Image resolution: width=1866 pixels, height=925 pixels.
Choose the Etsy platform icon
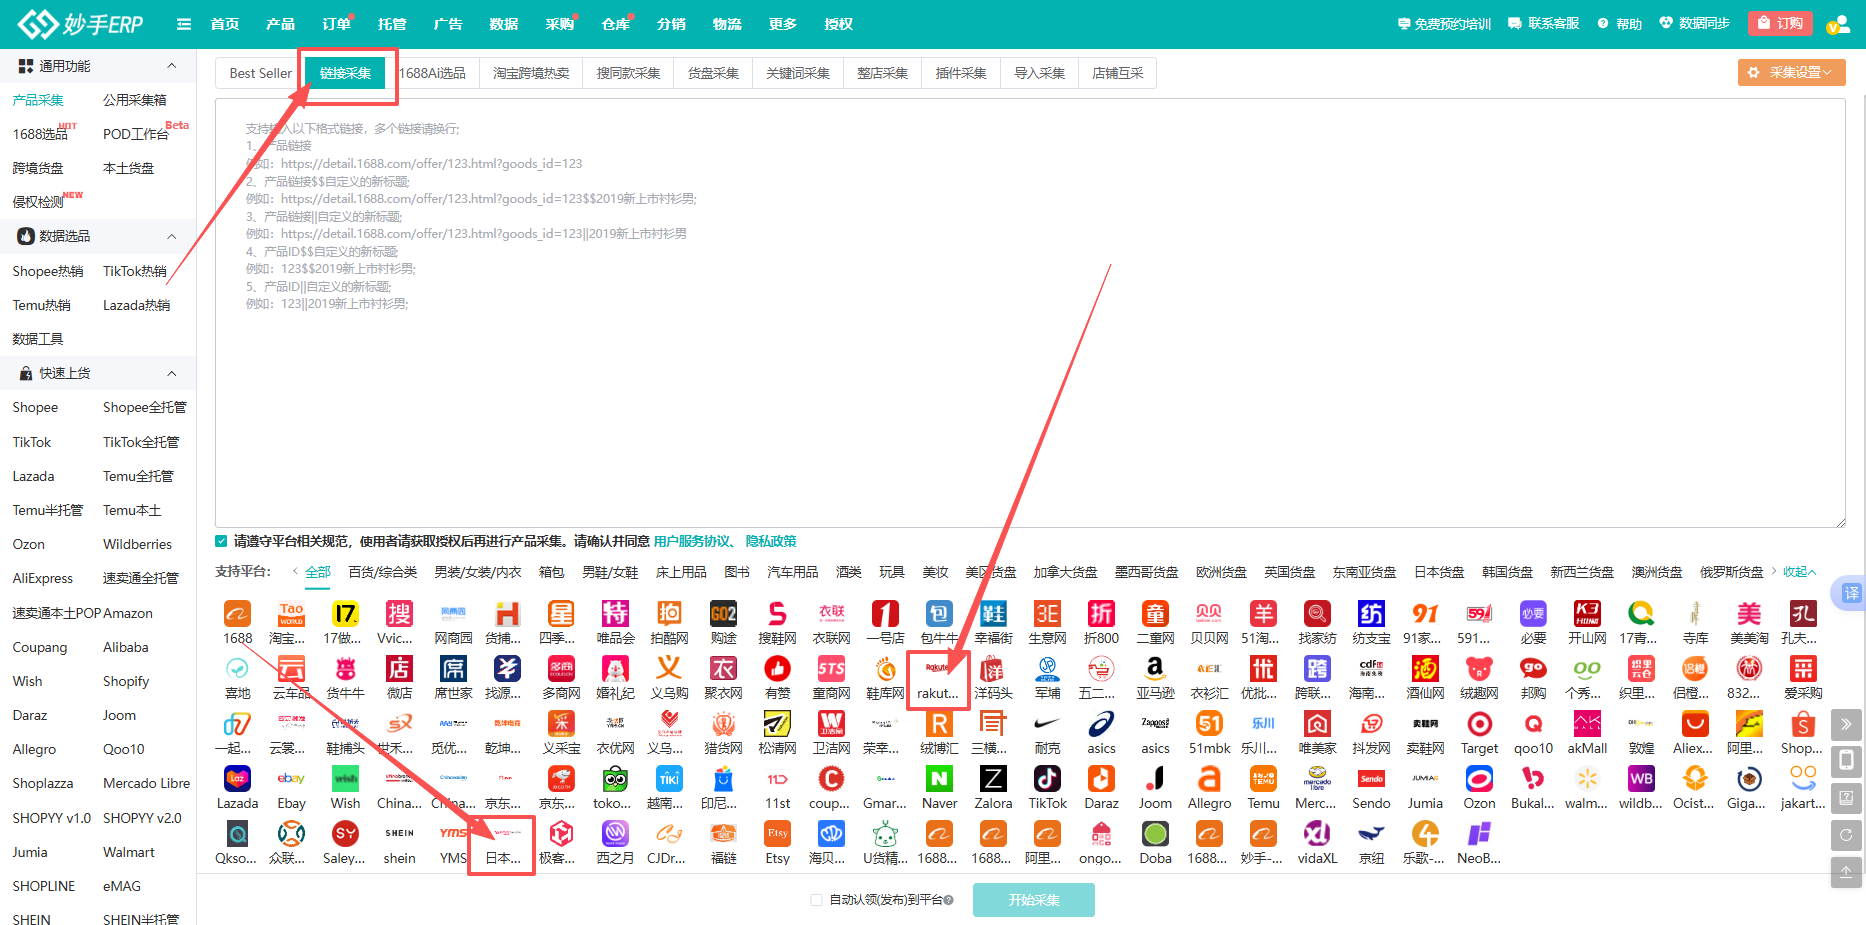coord(777,834)
